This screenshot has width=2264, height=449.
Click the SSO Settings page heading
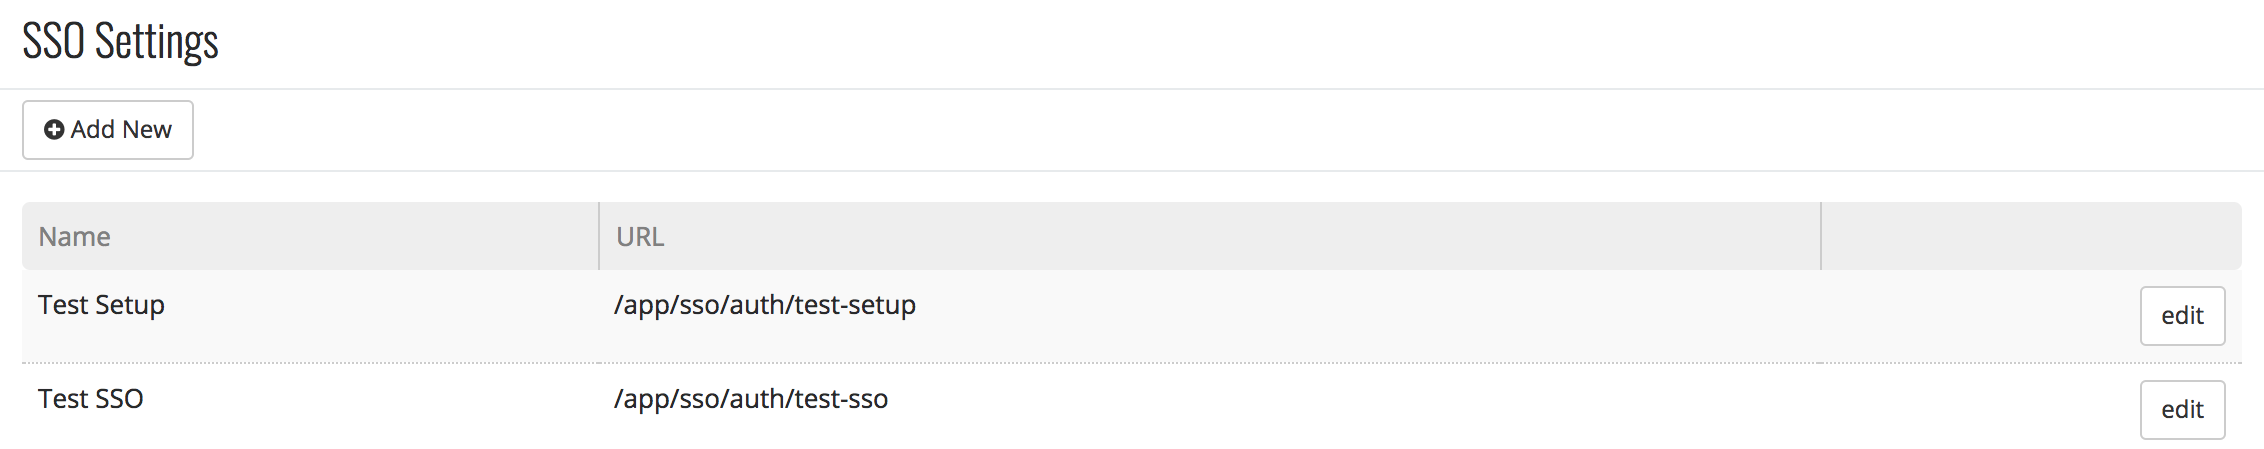coord(120,42)
